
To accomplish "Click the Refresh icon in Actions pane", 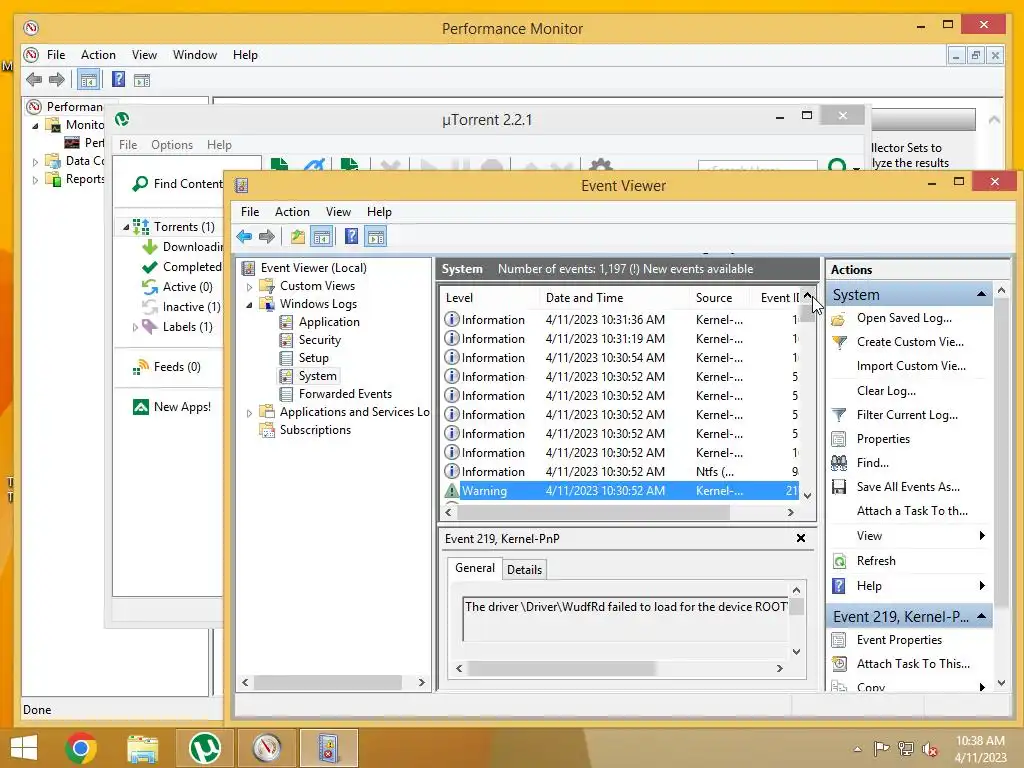I will (x=839, y=561).
